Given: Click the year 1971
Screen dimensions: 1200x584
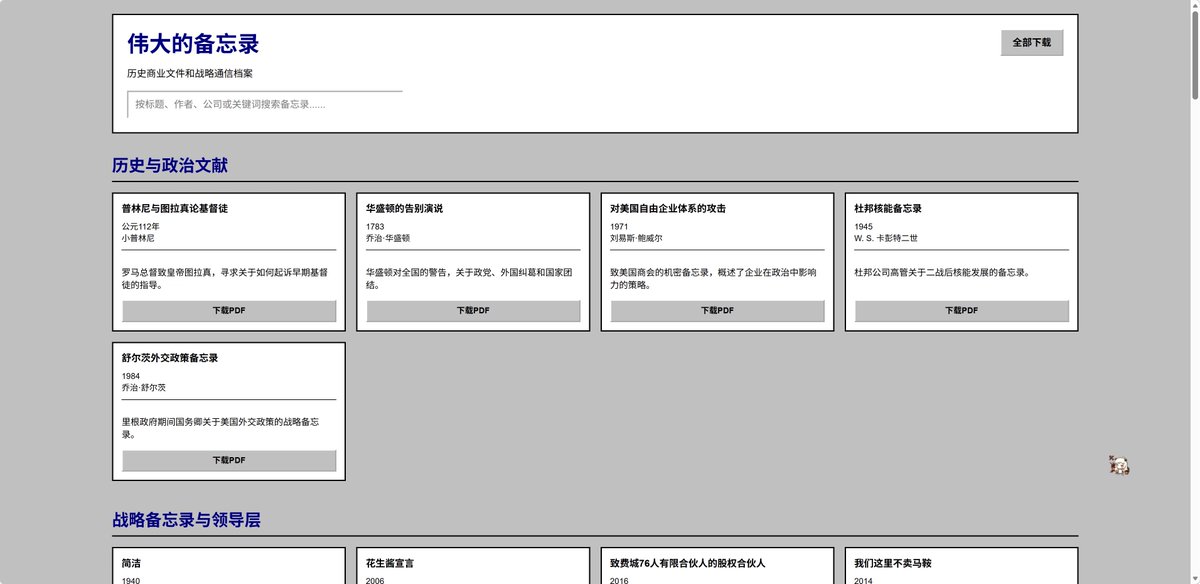Looking at the screenshot, I should [x=619, y=227].
